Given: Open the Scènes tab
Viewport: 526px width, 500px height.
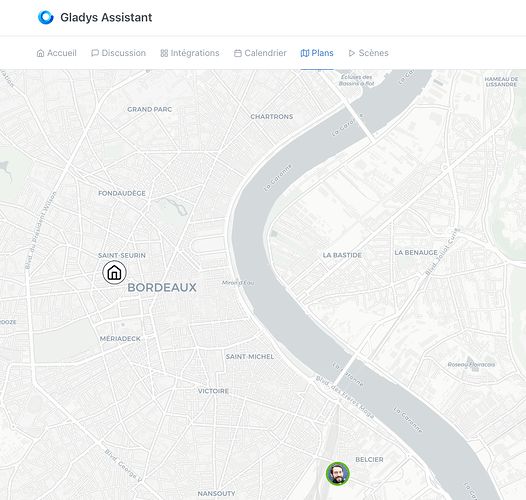Looking at the screenshot, I should click(368, 53).
